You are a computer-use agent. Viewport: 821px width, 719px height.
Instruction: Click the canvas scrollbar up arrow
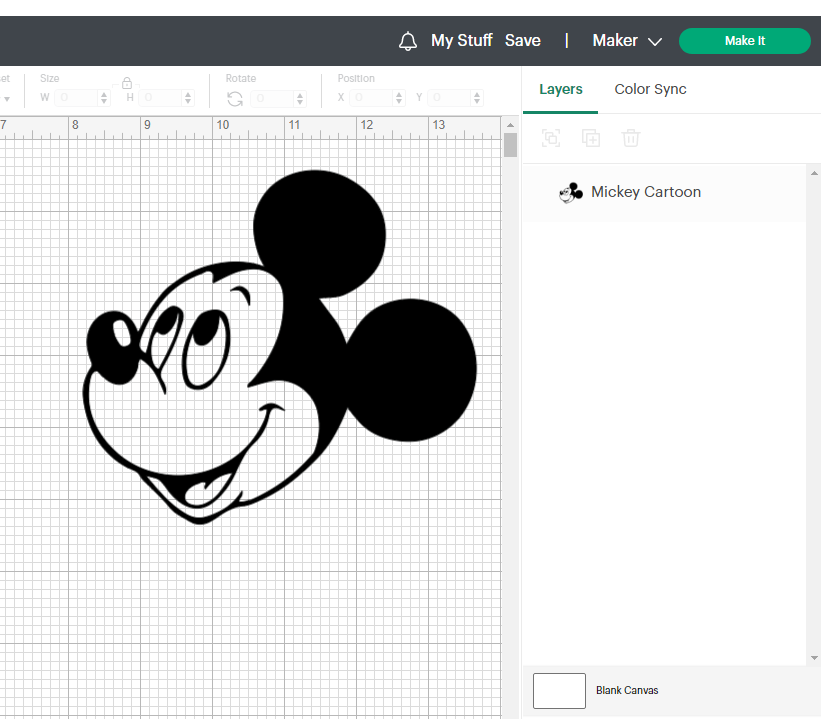(x=511, y=125)
